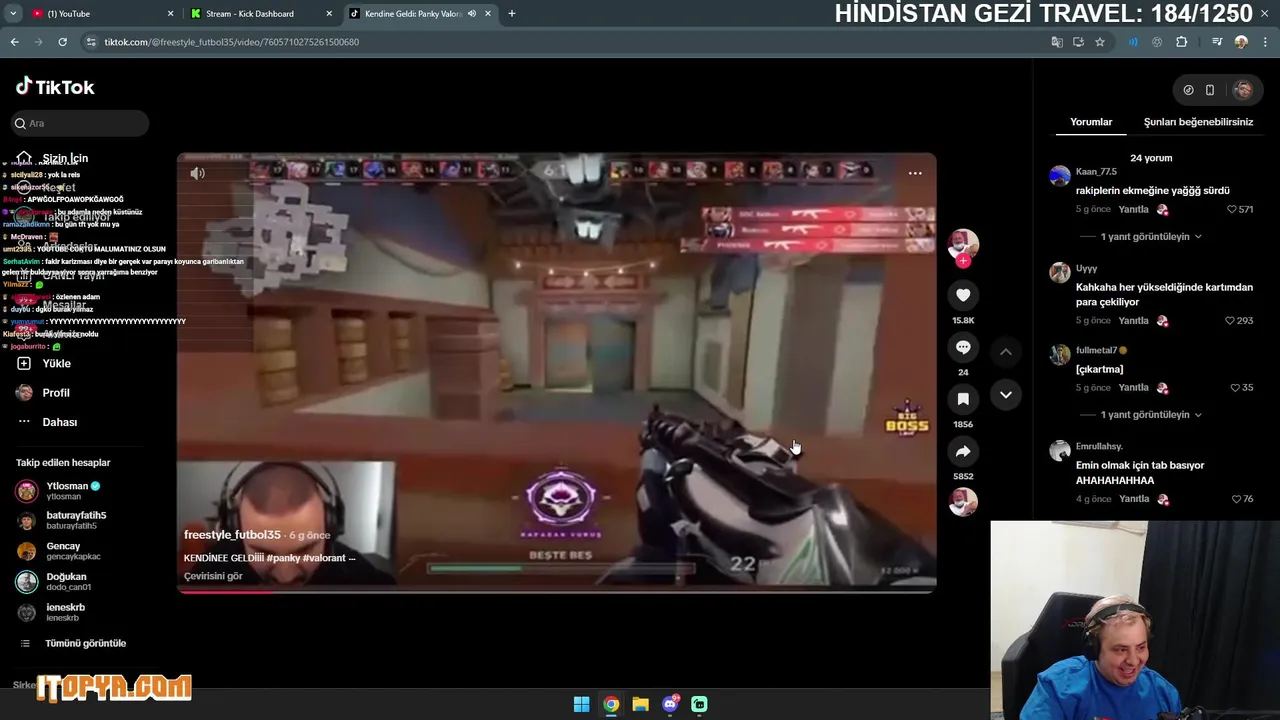Open the get-app phone icon in top pill
The image size is (1280, 720).
coord(1210,90)
